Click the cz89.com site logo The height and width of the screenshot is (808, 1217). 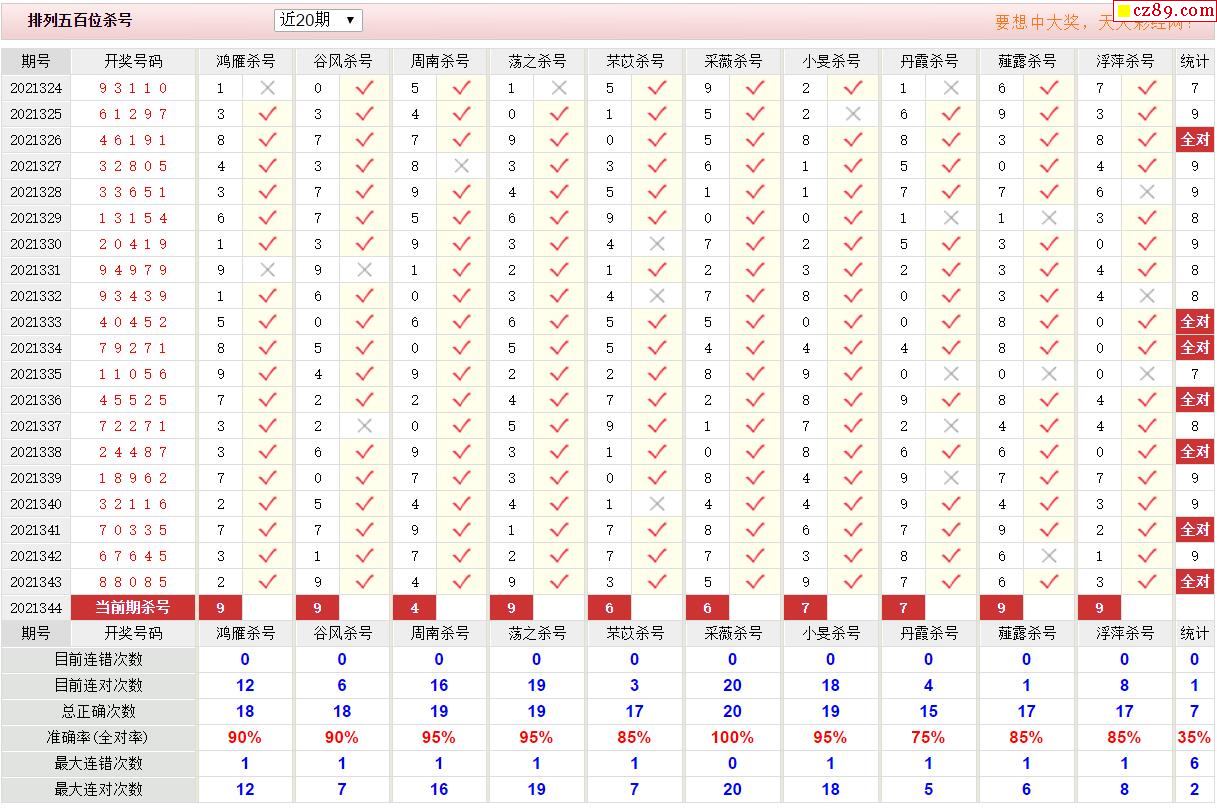click(1164, 11)
